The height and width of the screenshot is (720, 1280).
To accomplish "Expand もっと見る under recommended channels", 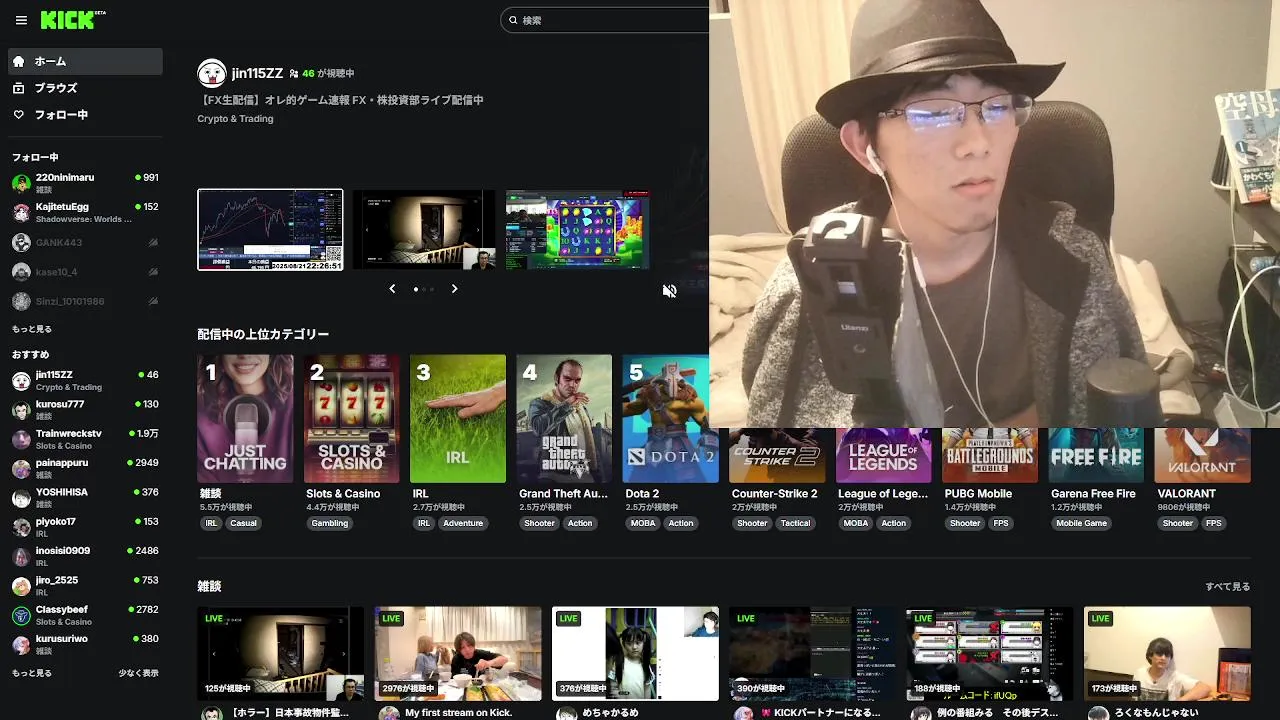I will [x=32, y=673].
